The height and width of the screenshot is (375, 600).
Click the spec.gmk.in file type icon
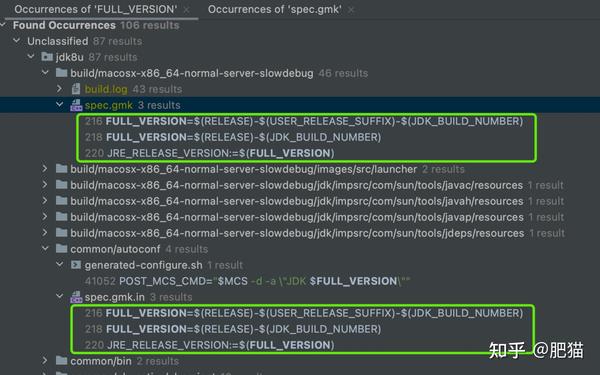pyautogui.click(x=76, y=297)
